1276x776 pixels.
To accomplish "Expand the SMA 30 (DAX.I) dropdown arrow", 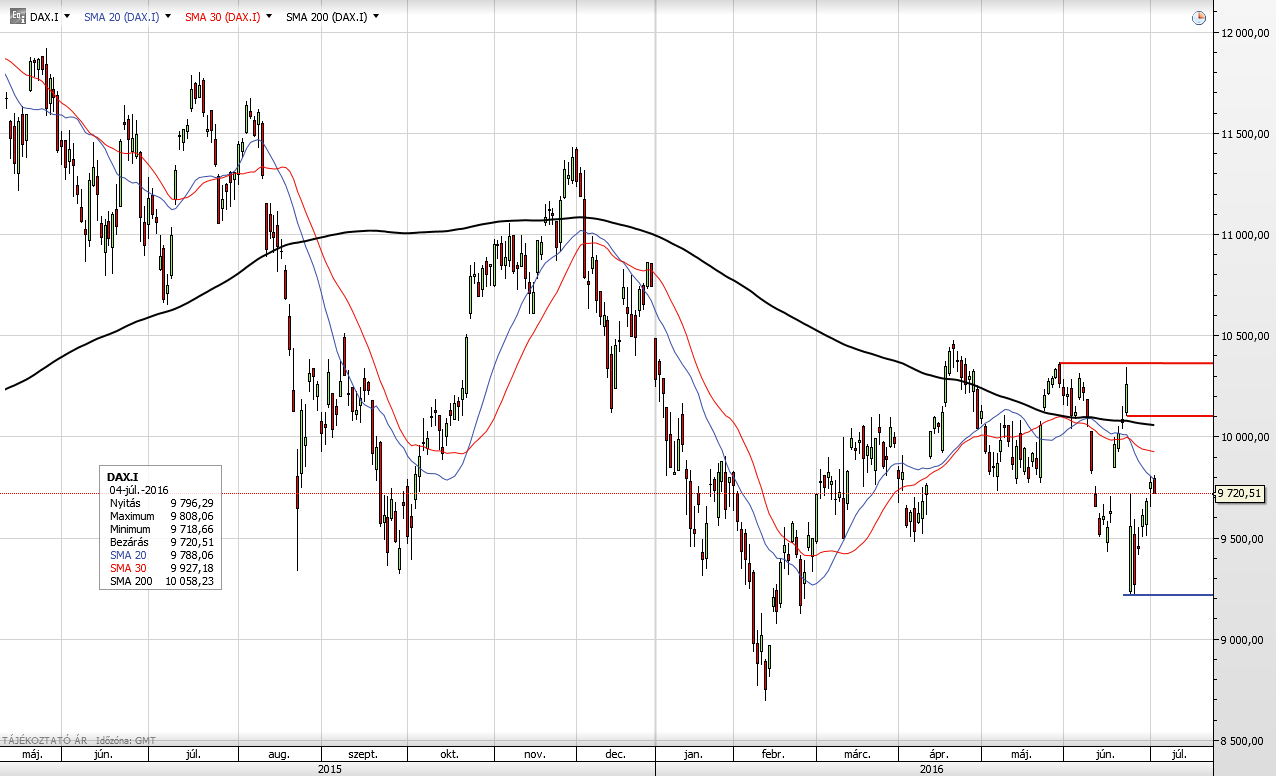I will (269, 17).
